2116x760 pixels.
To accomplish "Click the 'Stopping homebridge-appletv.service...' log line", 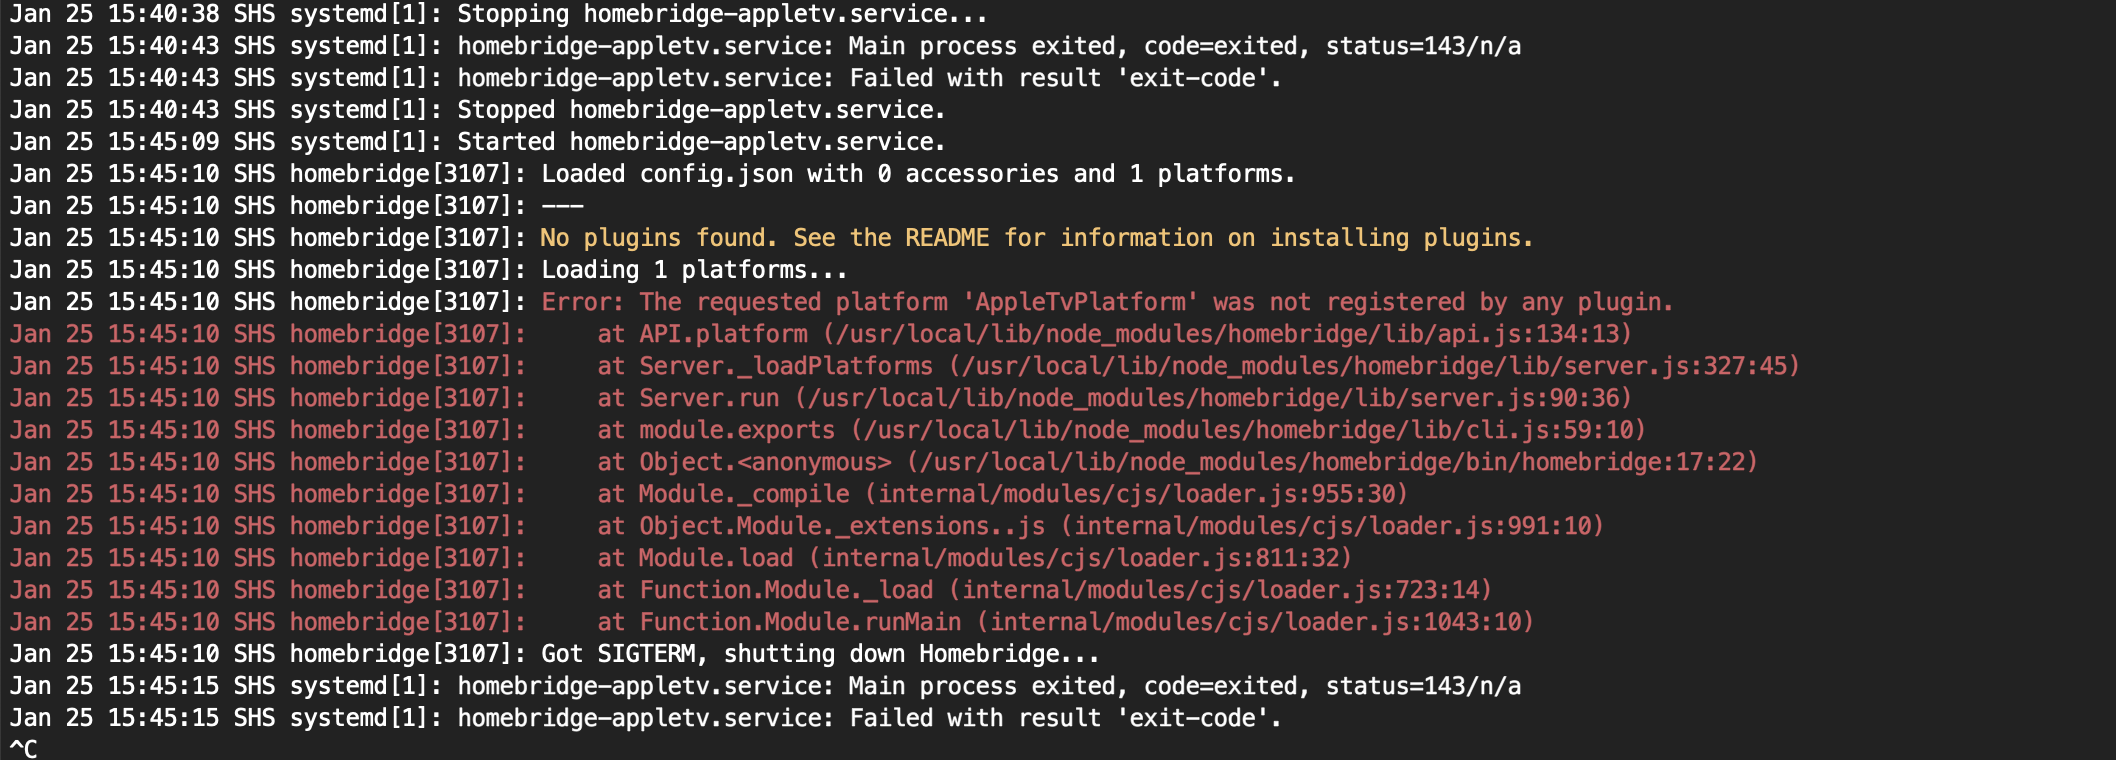I will click(722, 14).
